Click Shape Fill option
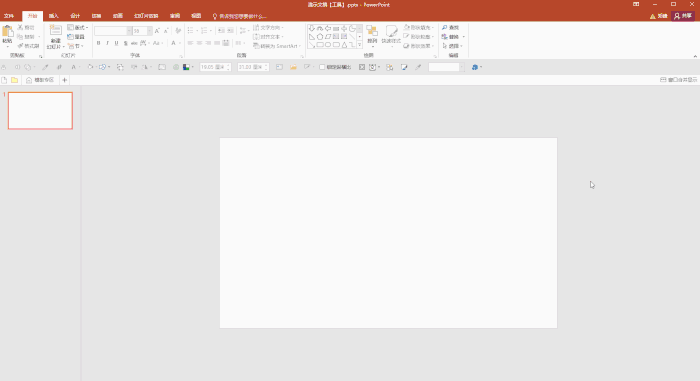 click(x=418, y=28)
